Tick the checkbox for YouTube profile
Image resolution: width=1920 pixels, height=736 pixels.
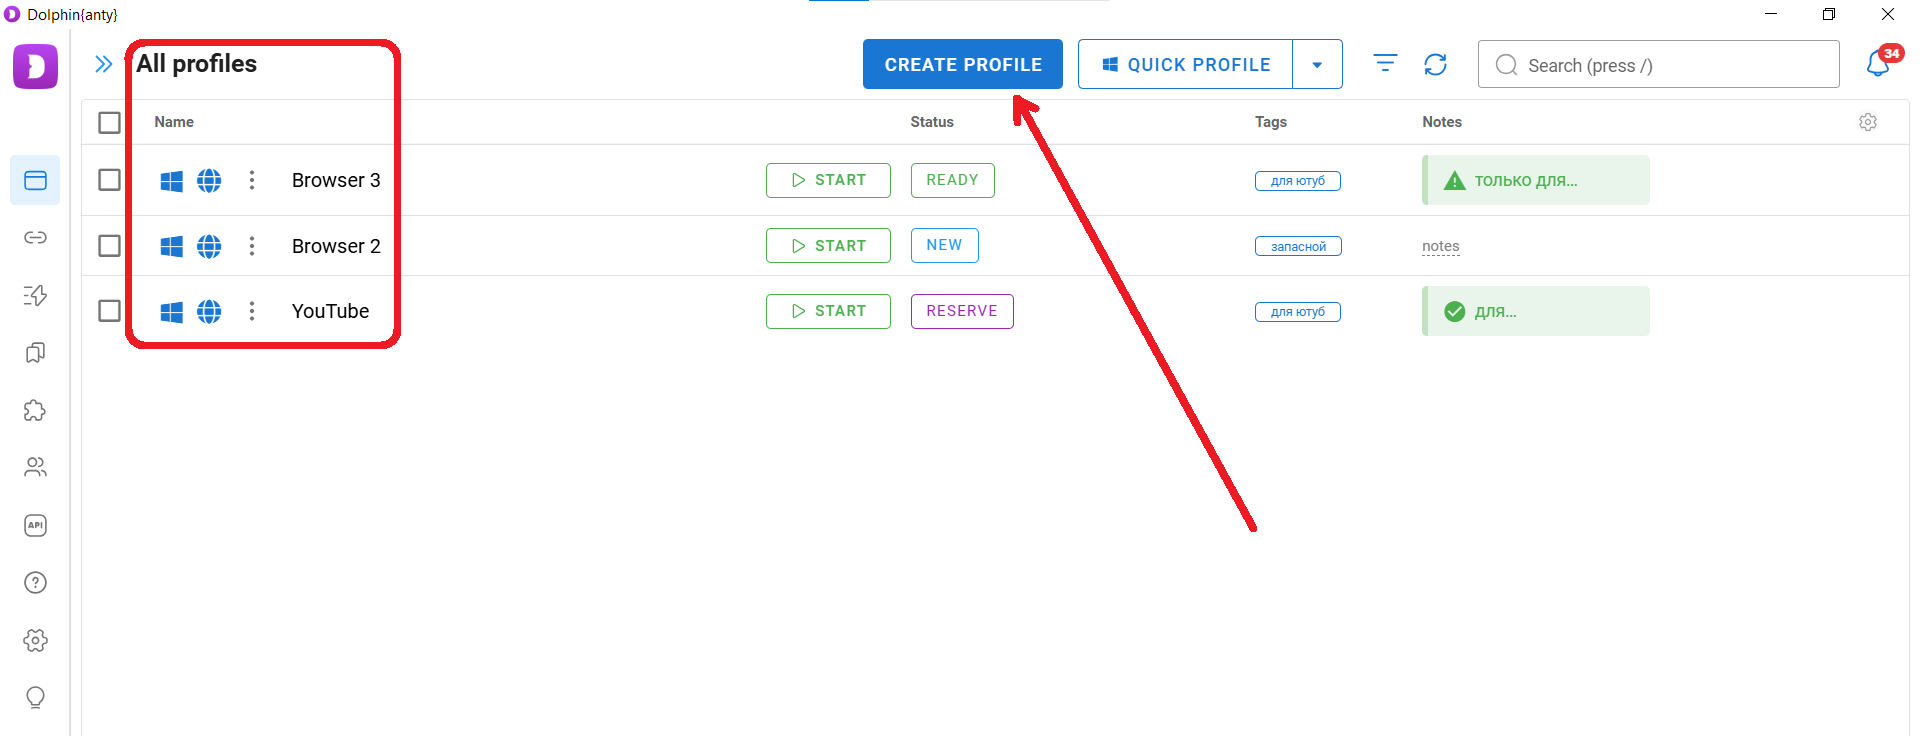[109, 311]
